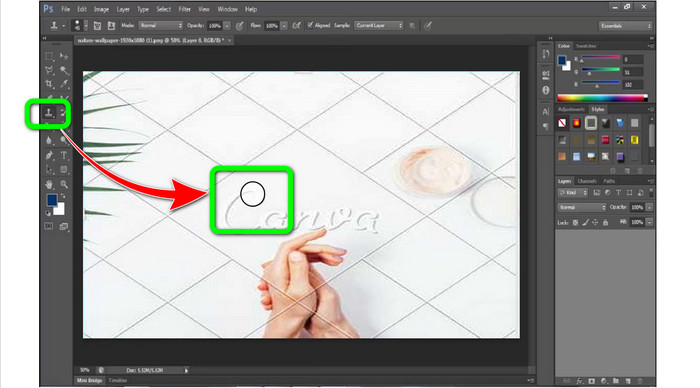Toggle smart object filter in Layers panel
Viewport: 700px width, 388px height.
641,193
